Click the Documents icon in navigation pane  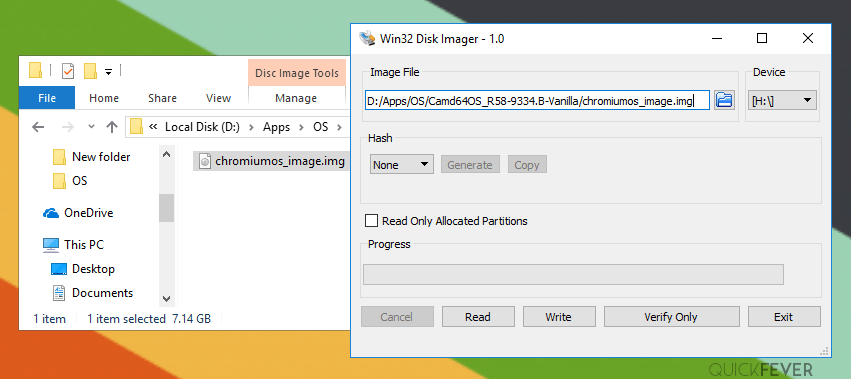pyautogui.click(x=59, y=293)
